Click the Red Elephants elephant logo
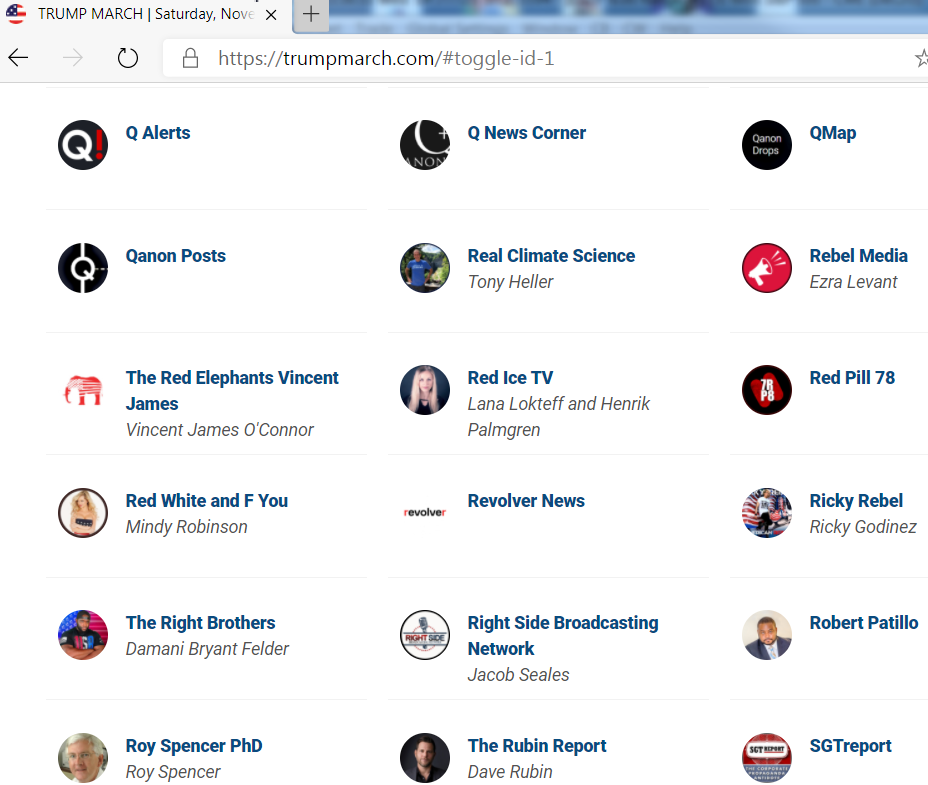The width and height of the screenshot is (928, 785). 83,390
